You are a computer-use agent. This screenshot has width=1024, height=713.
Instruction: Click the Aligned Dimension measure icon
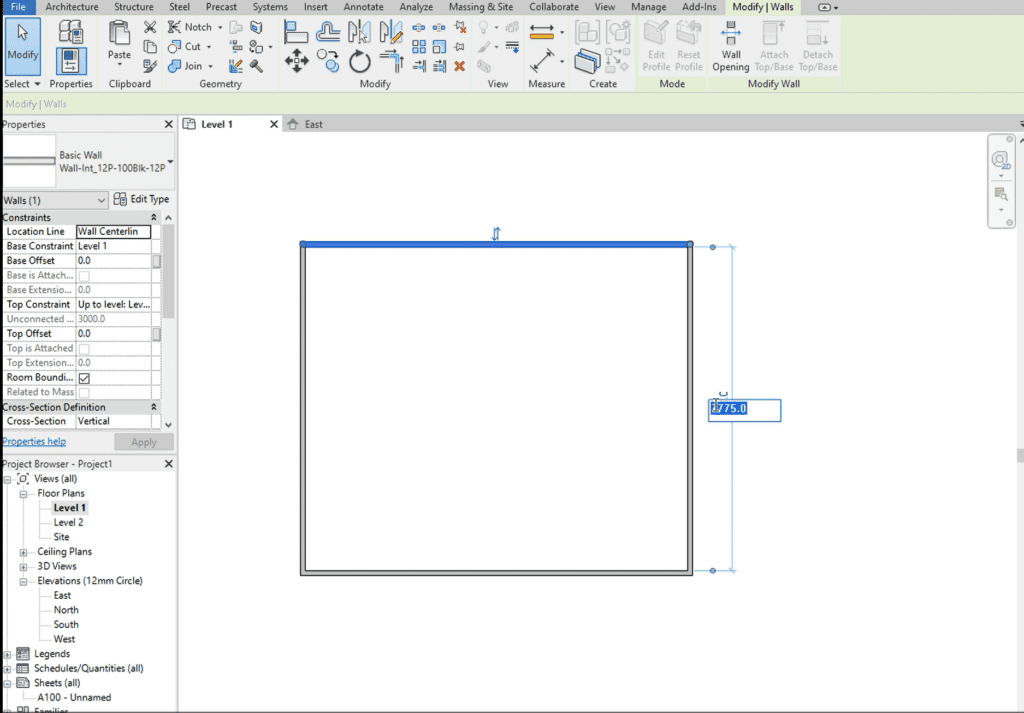(x=541, y=62)
